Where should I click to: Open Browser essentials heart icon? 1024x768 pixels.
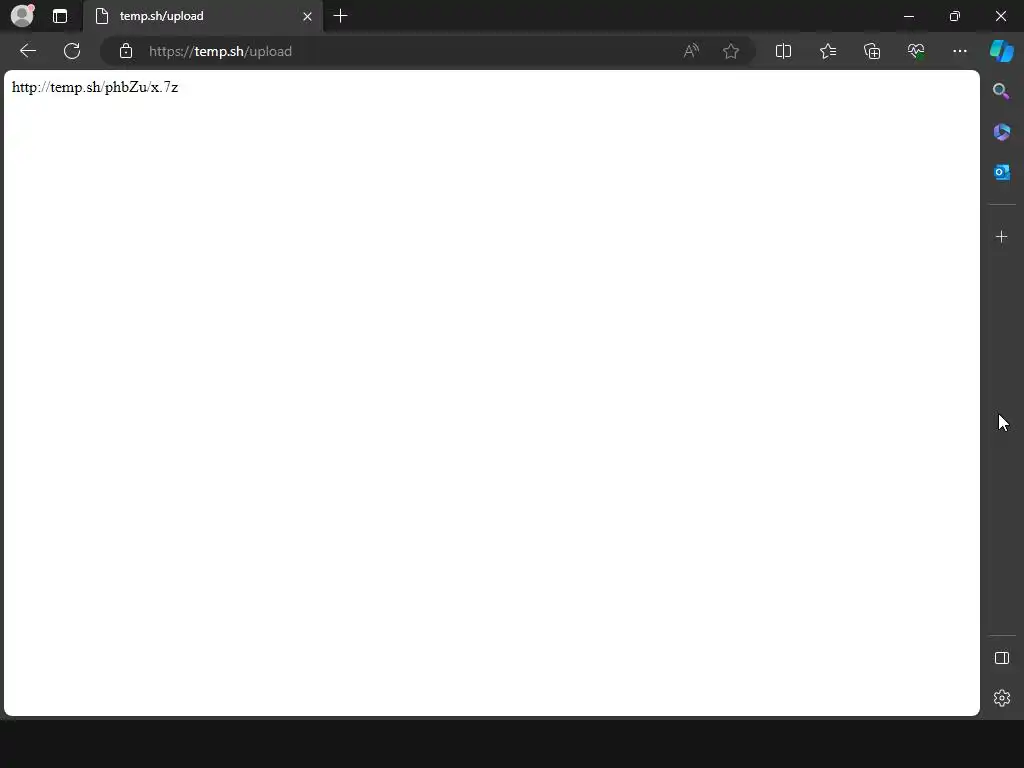tap(916, 51)
